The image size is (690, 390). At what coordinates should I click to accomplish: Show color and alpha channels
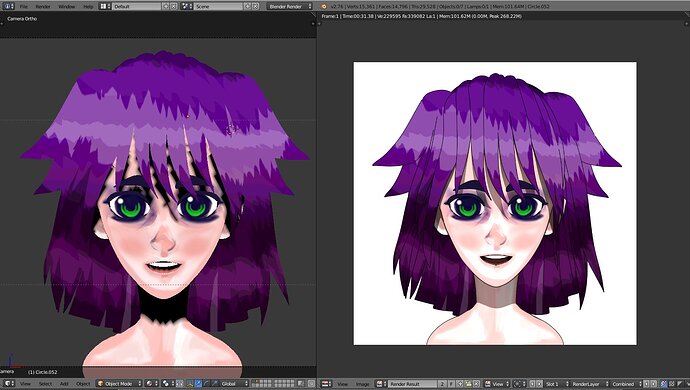tap(663, 384)
